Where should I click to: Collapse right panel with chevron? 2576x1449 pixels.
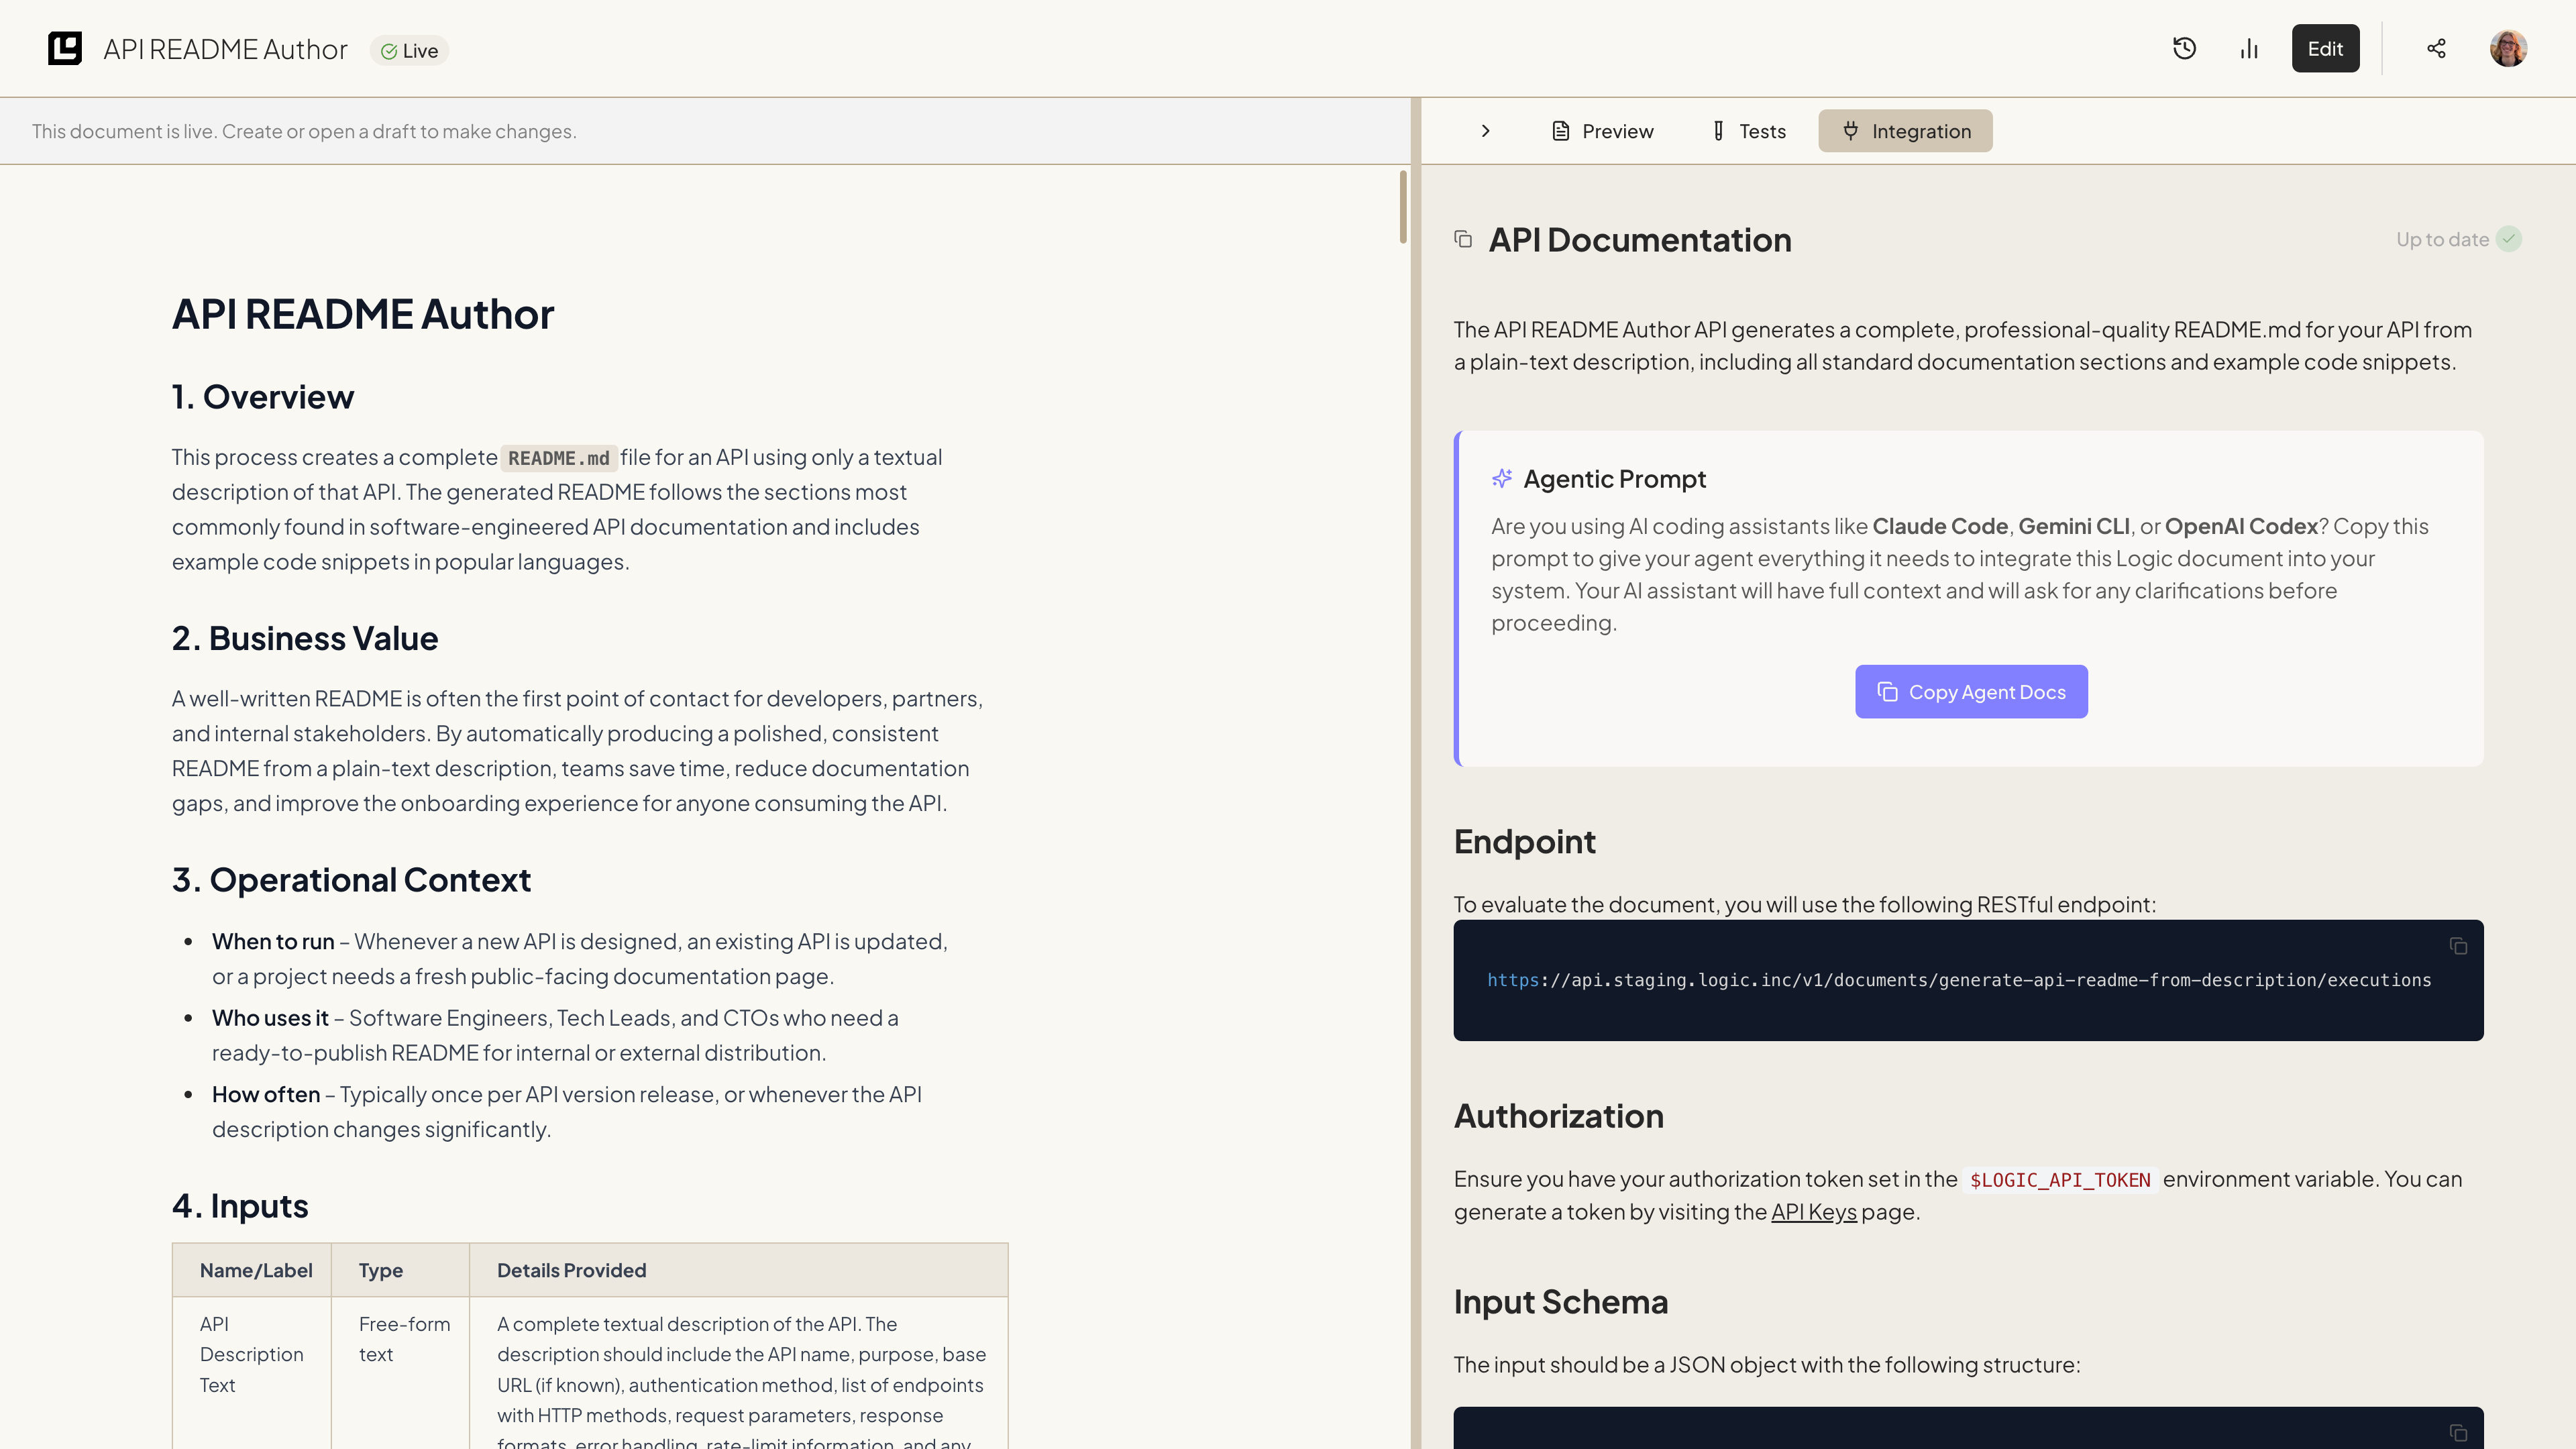(1486, 131)
